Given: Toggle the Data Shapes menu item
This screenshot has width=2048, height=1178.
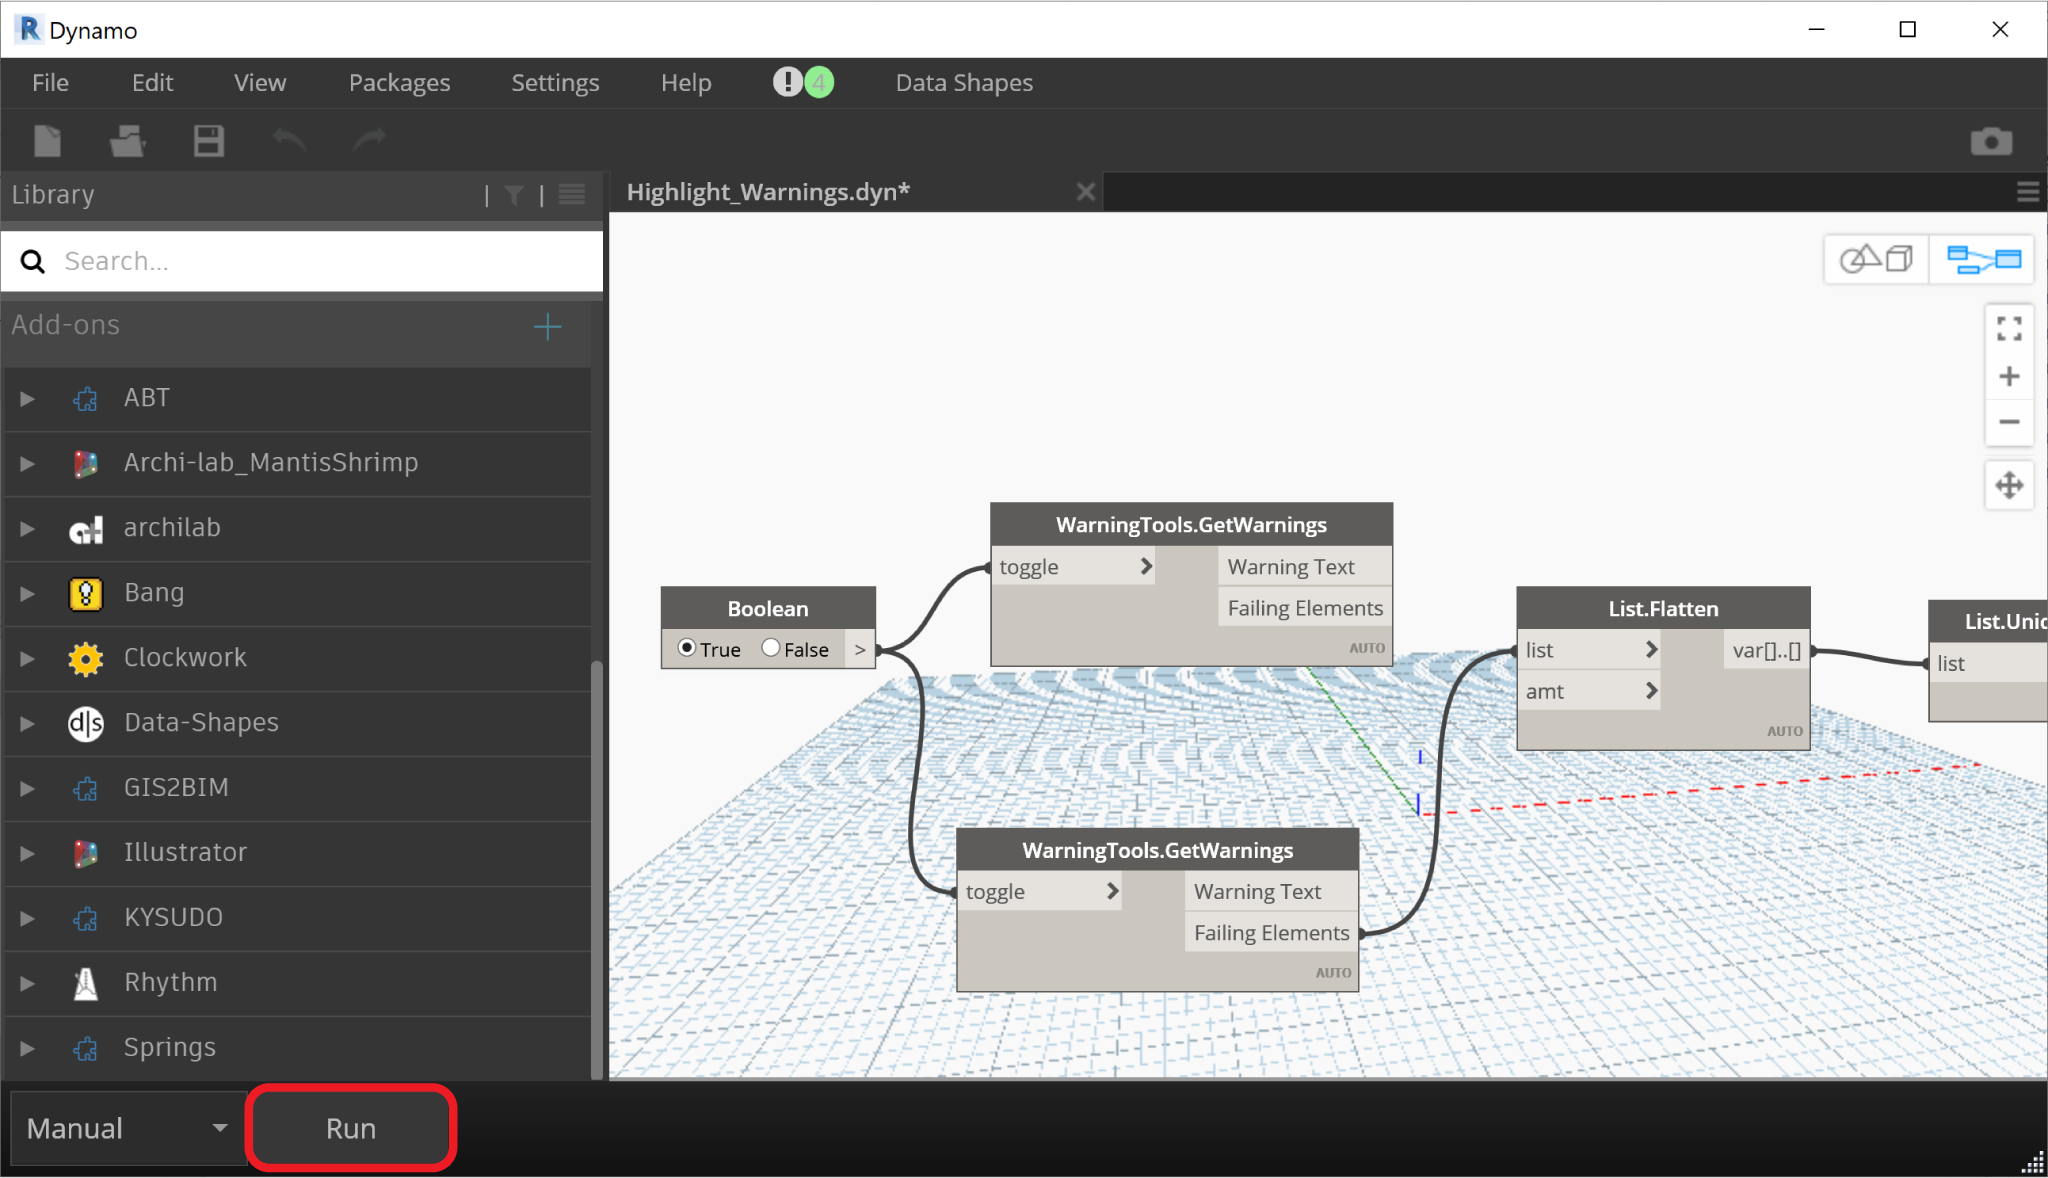Looking at the screenshot, I should pyautogui.click(x=964, y=82).
